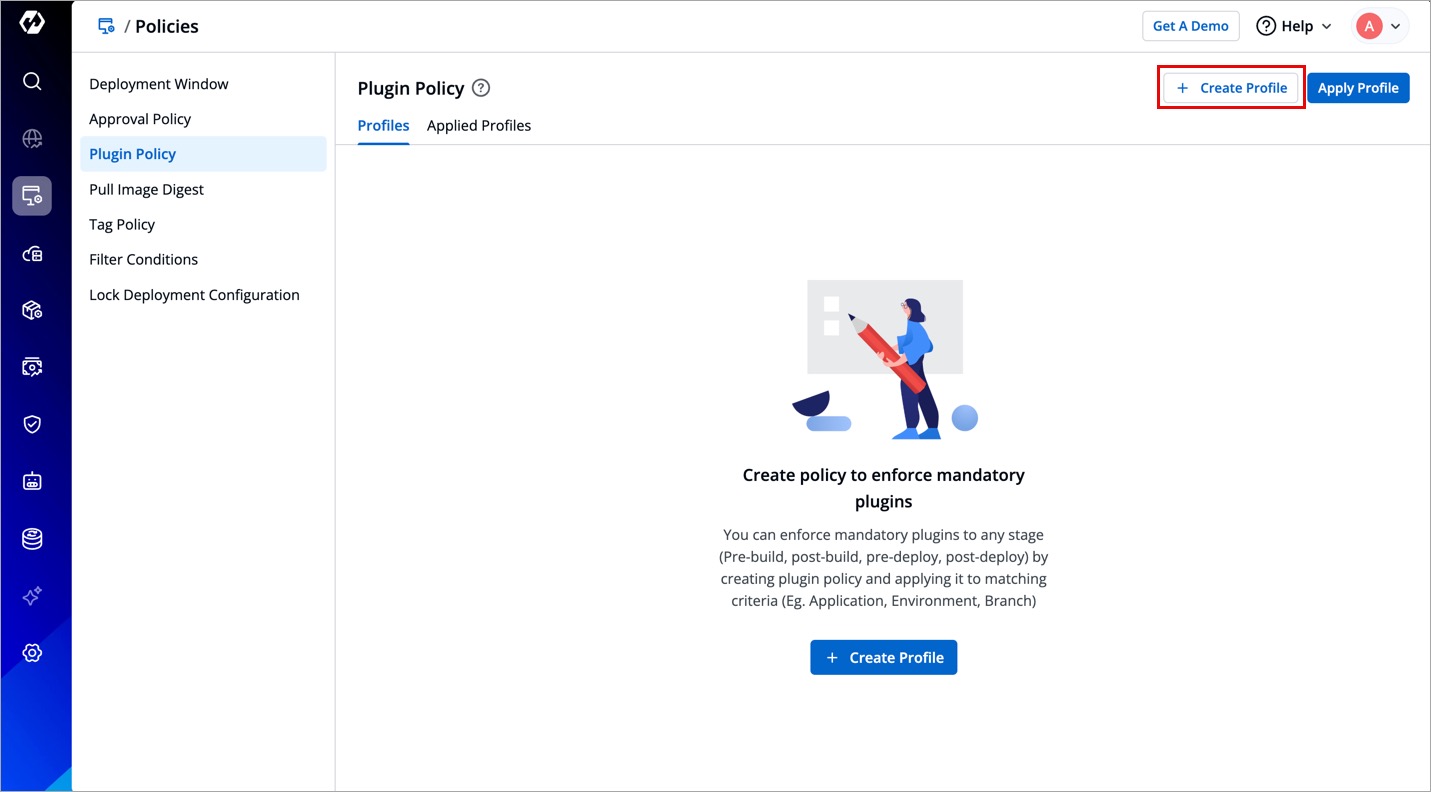Open search from the sidebar
This screenshot has width=1431, height=792.
32,81
